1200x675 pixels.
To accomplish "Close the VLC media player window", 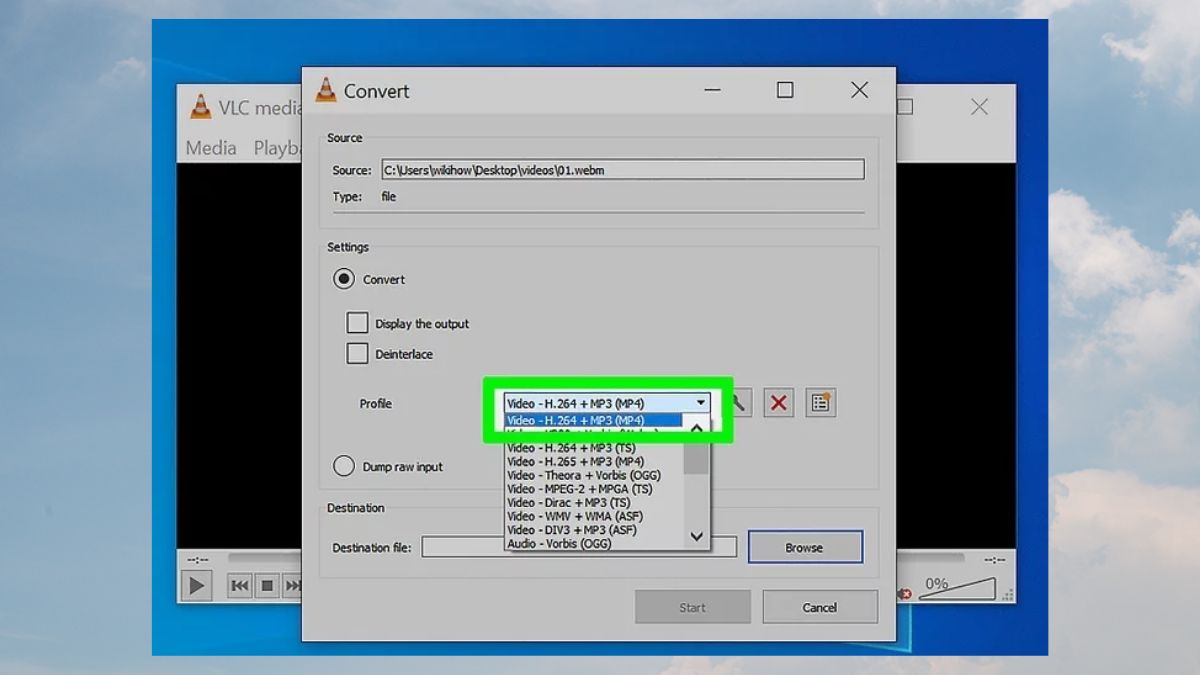I will coord(979,107).
